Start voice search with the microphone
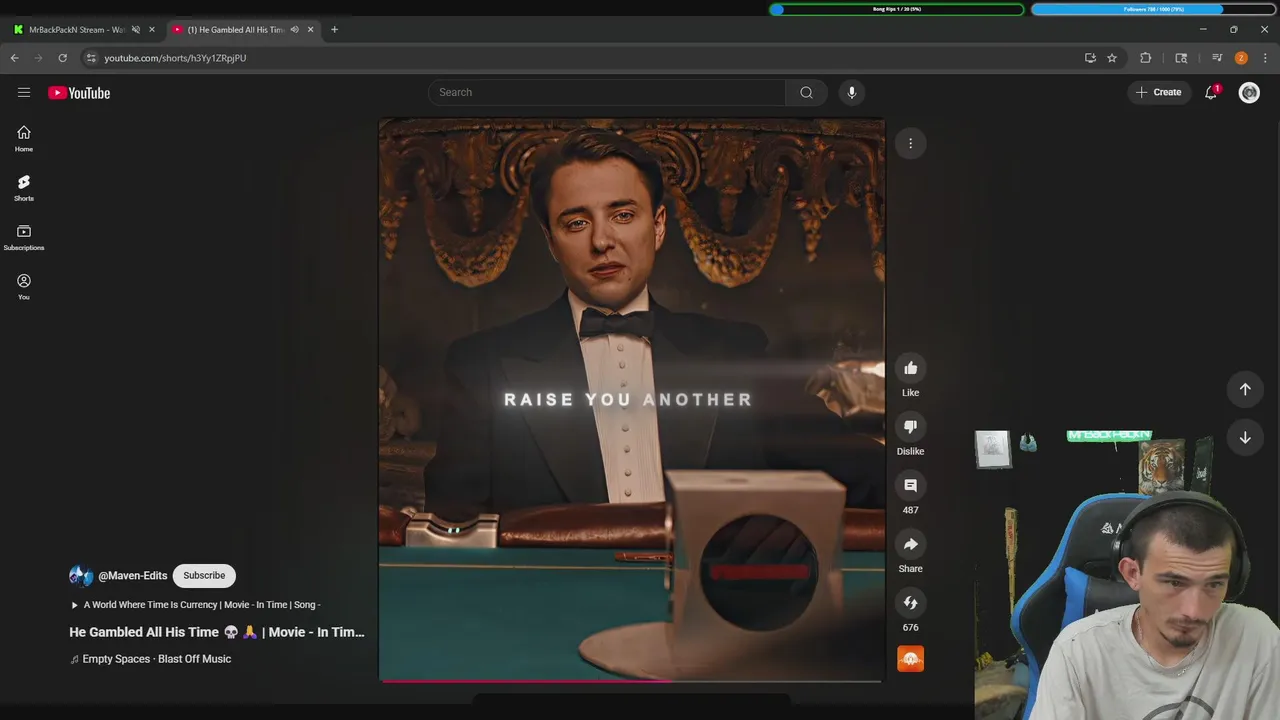The image size is (1280, 720). 852,92
